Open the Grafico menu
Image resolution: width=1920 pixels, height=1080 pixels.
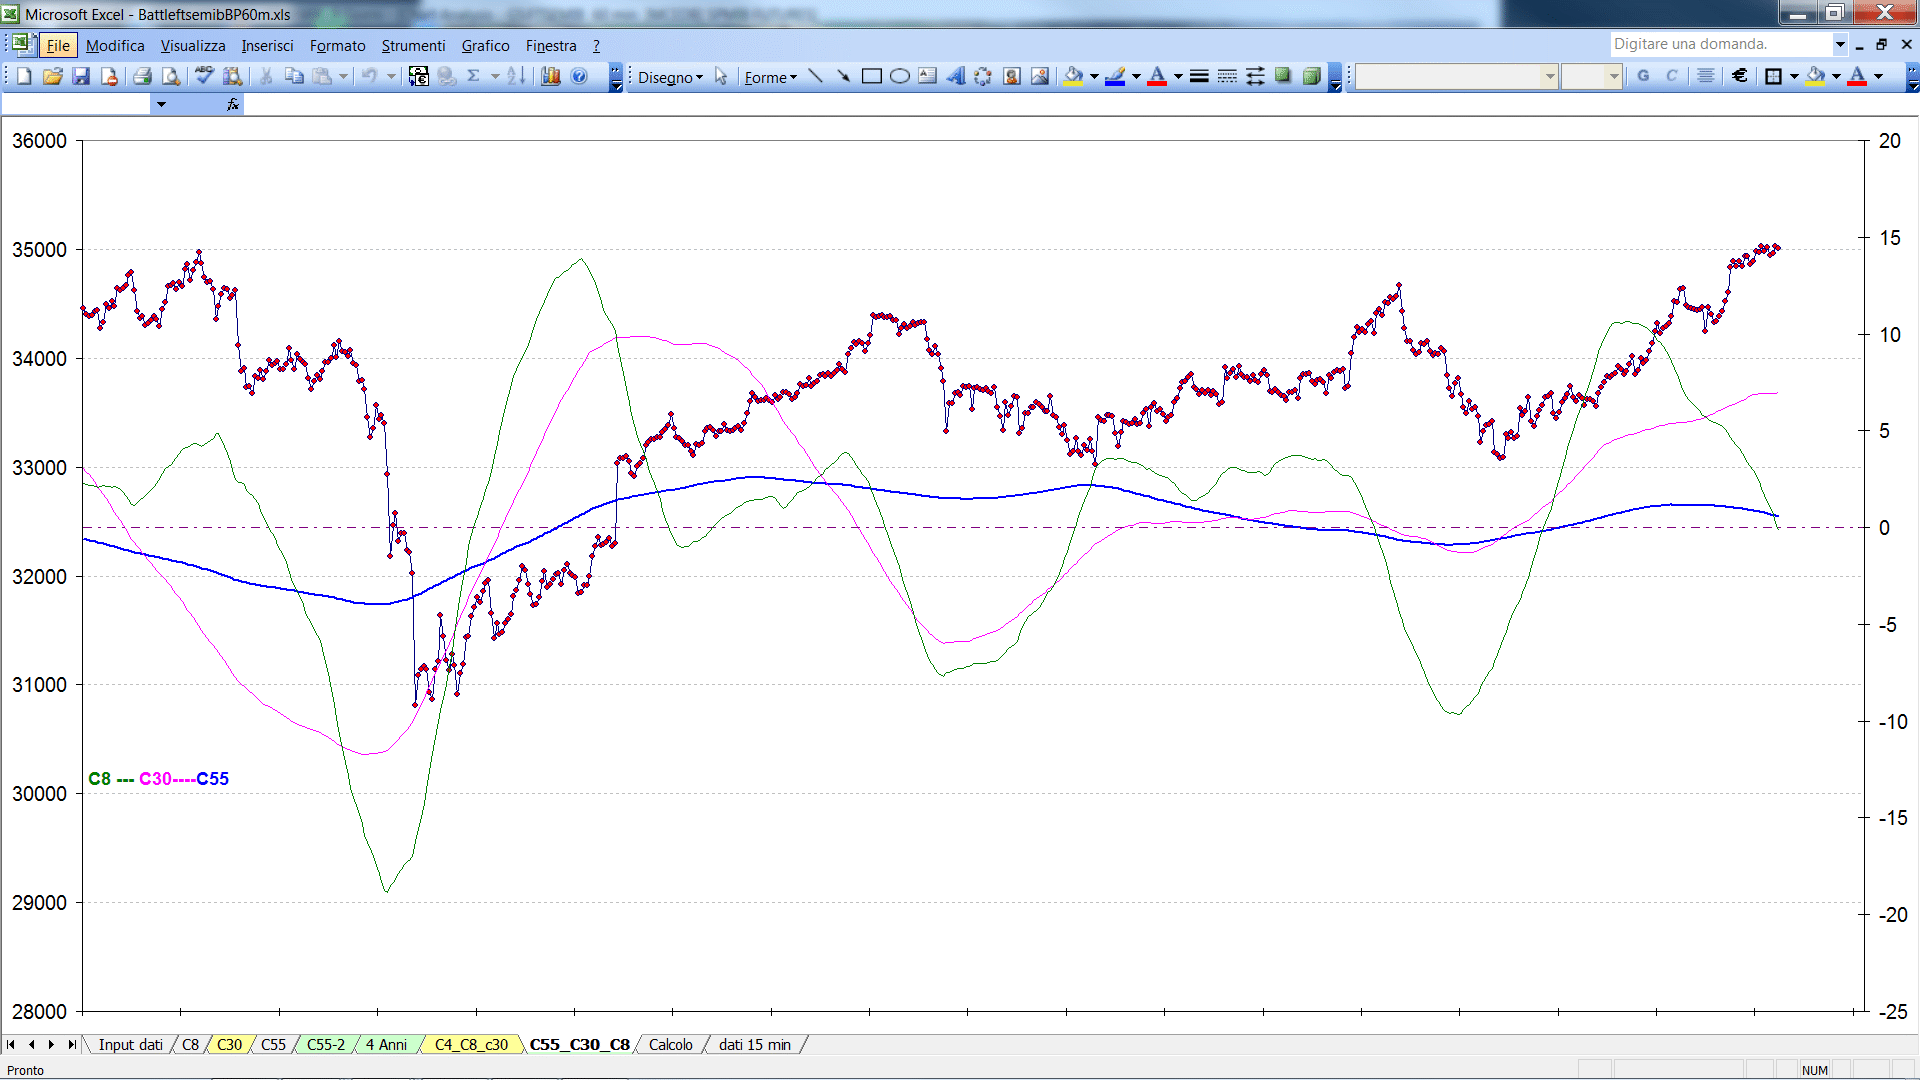click(x=485, y=46)
